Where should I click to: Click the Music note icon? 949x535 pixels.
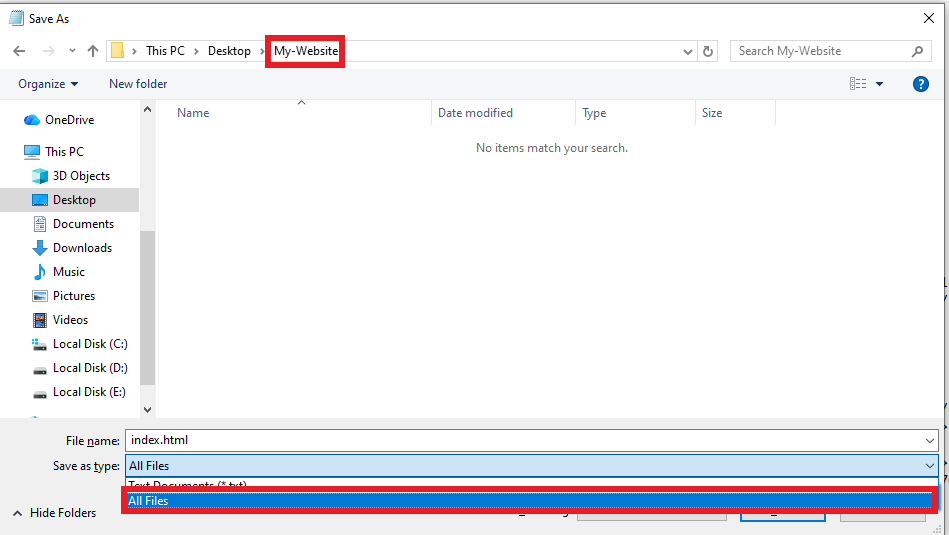(40, 272)
